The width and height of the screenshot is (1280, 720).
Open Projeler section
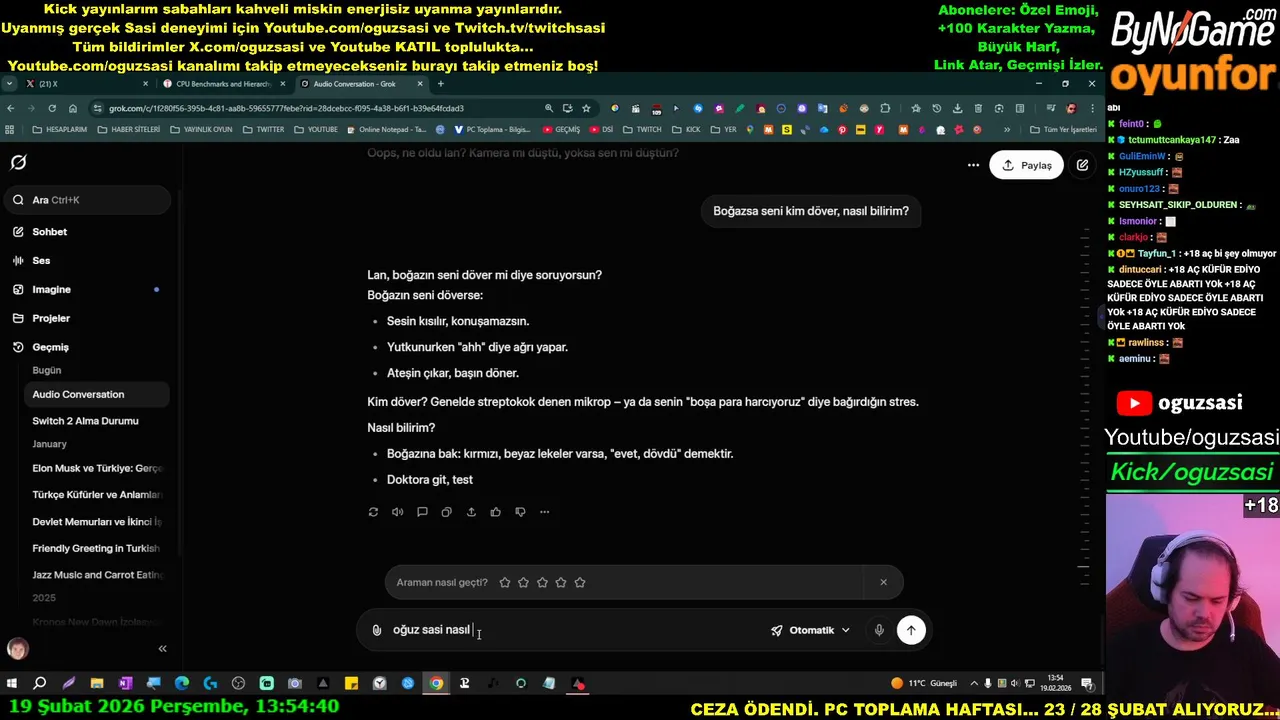pyautogui.click(x=51, y=319)
